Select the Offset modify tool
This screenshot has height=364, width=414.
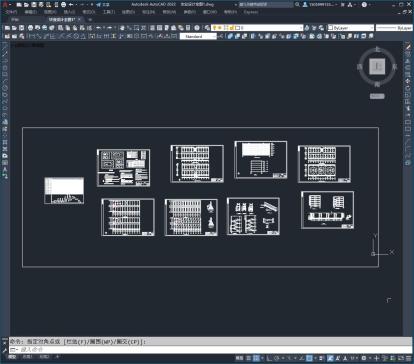click(x=408, y=68)
